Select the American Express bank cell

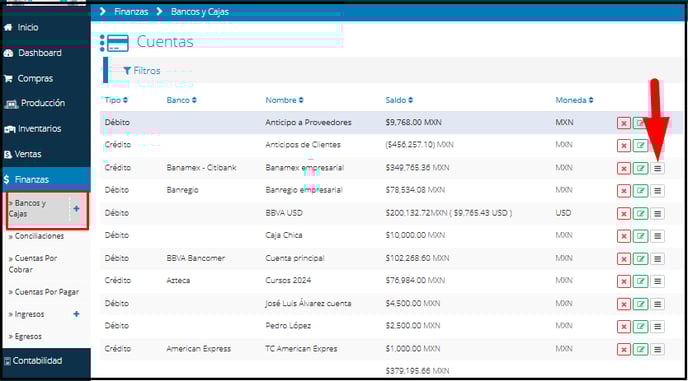pos(198,349)
